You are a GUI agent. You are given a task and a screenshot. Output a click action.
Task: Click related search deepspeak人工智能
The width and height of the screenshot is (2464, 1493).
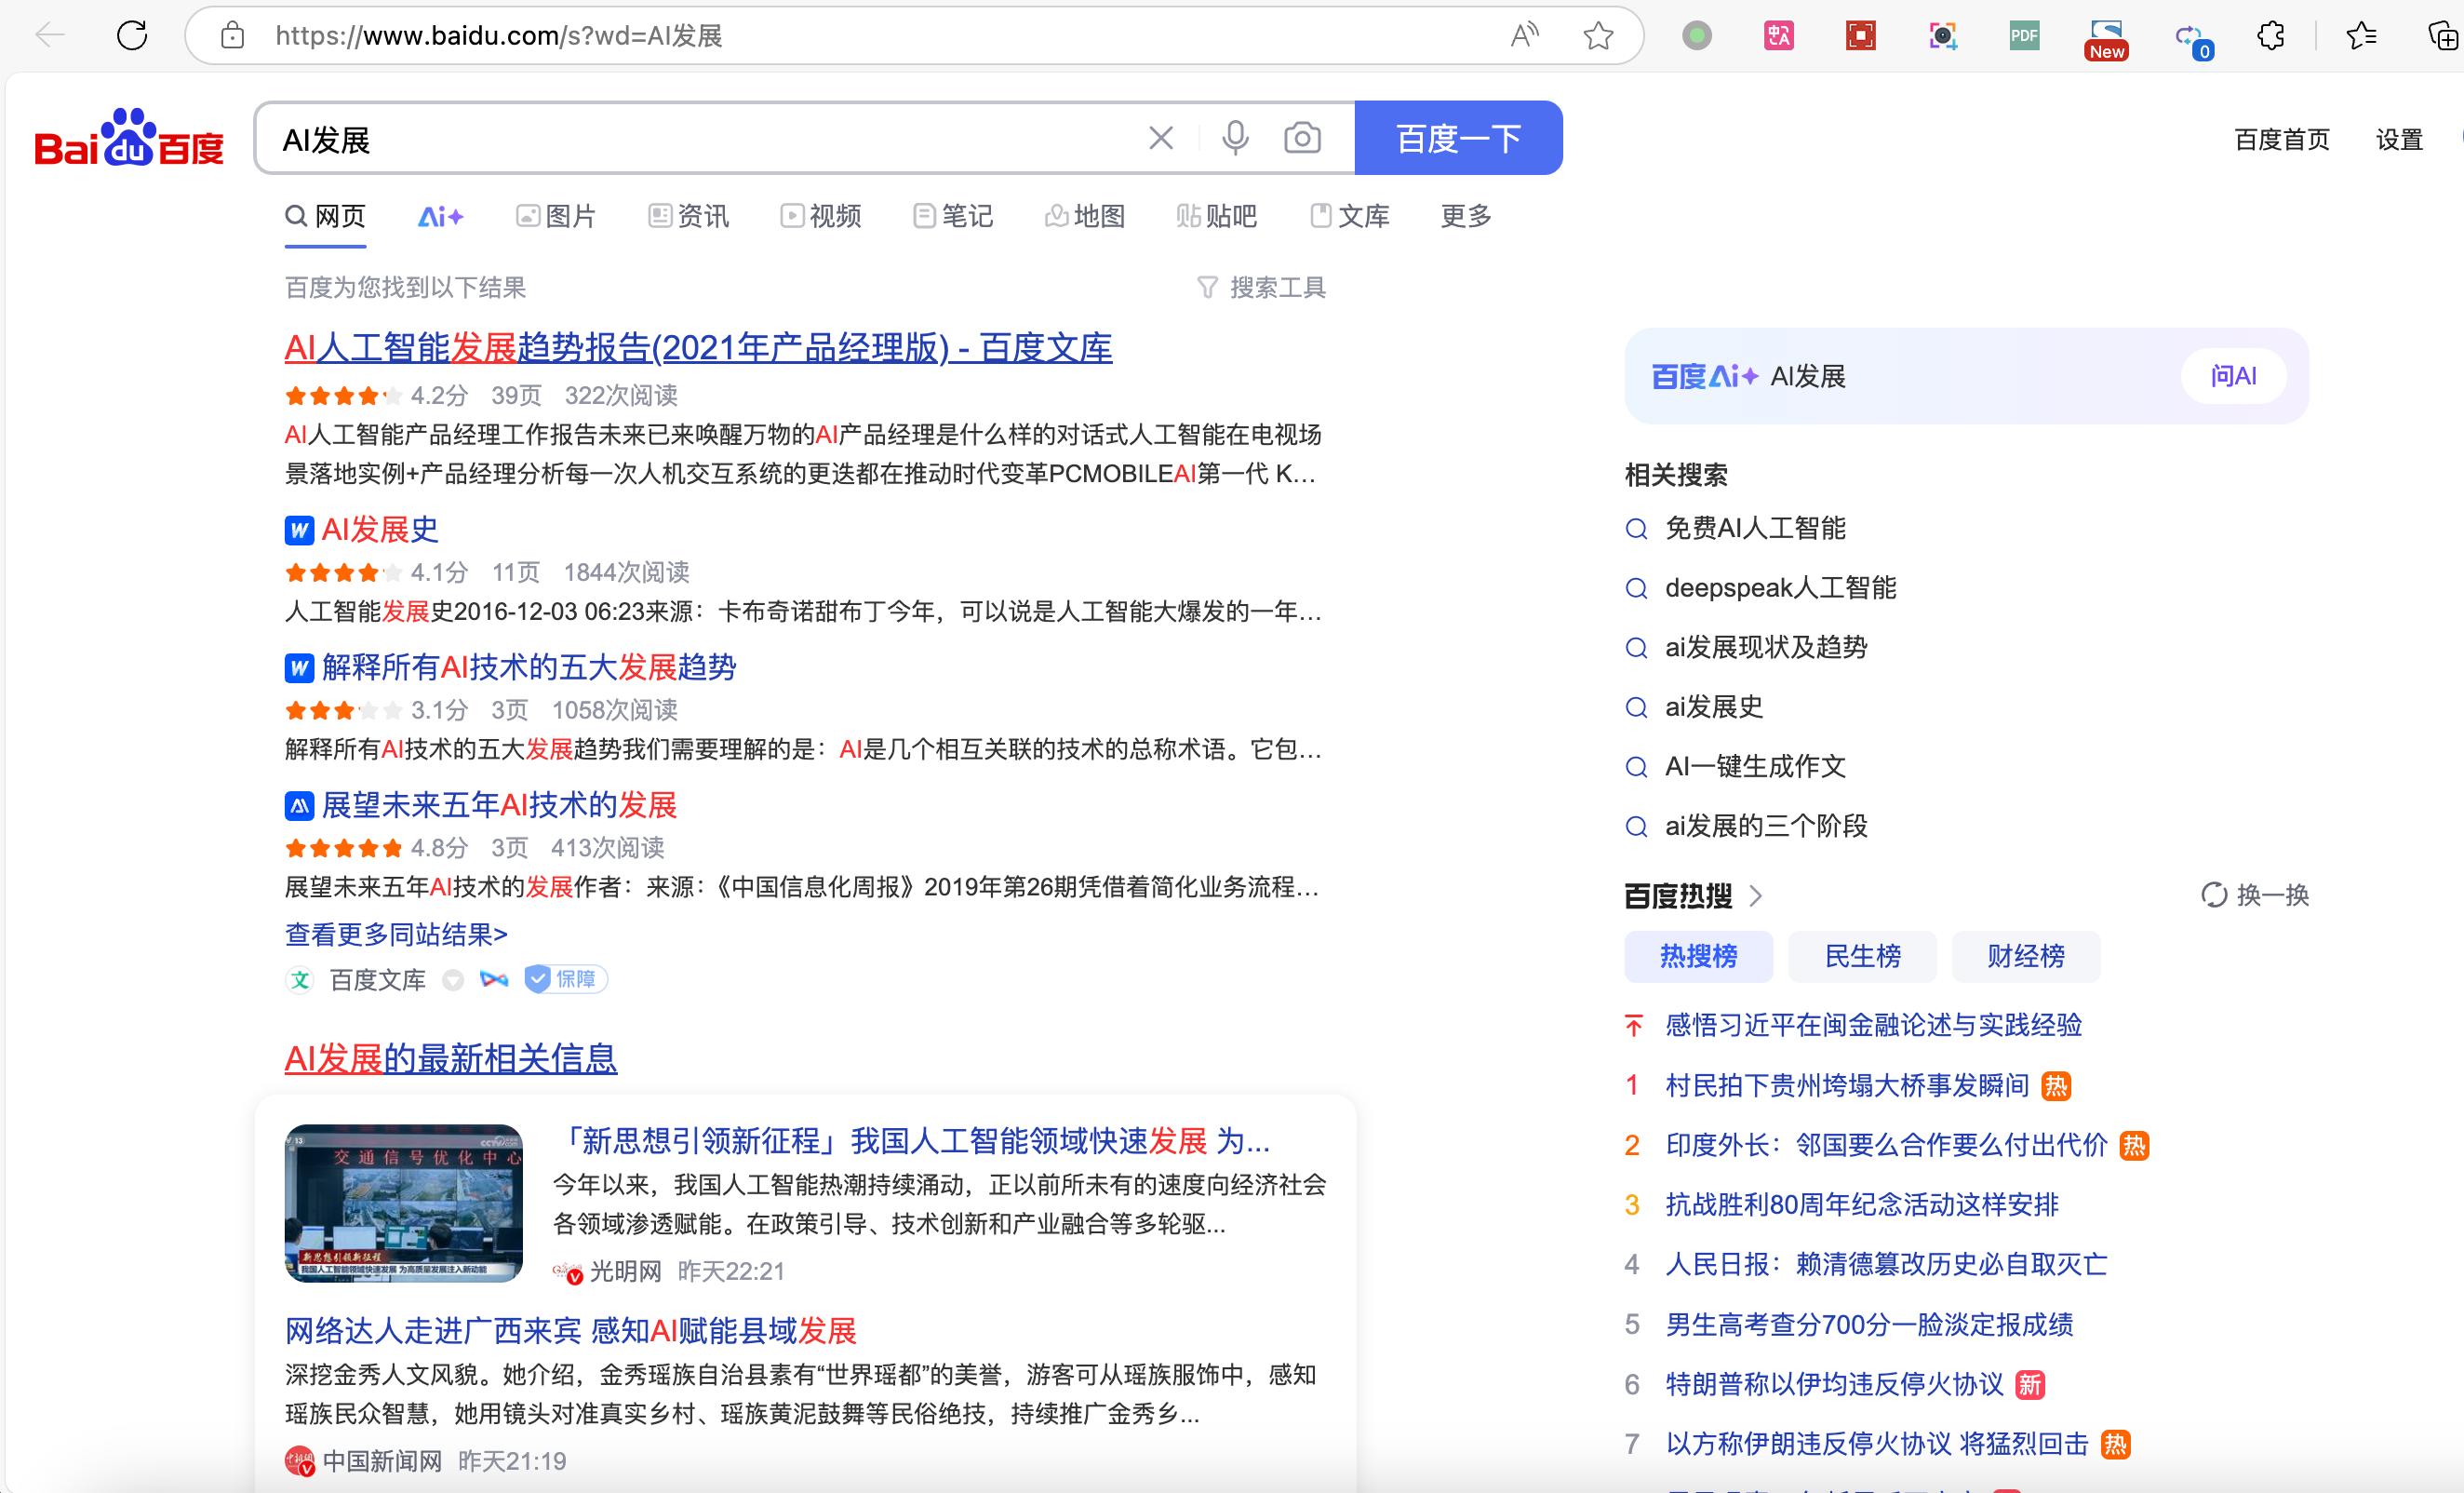click(1780, 588)
